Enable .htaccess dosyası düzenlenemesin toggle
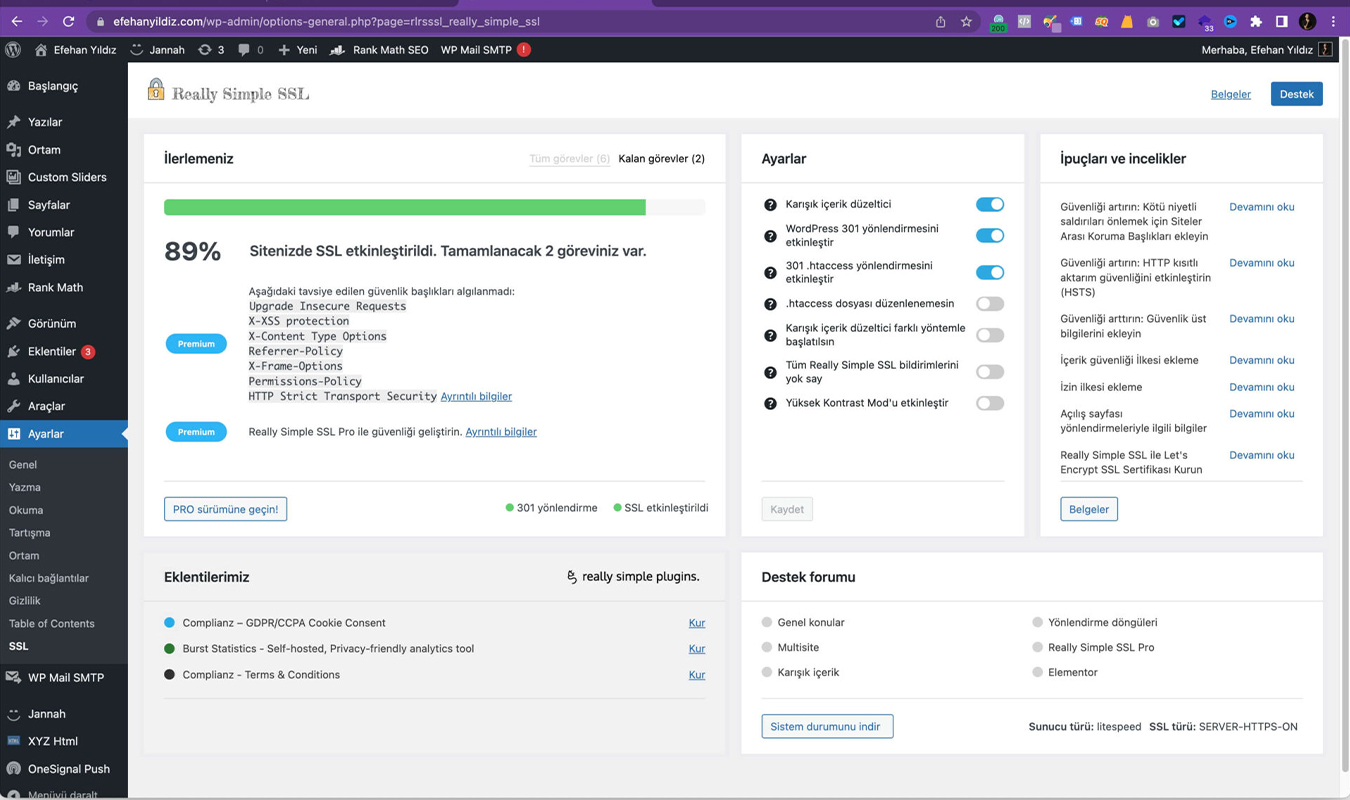The height and width of the screenshot is (800, 1350). 990,303
